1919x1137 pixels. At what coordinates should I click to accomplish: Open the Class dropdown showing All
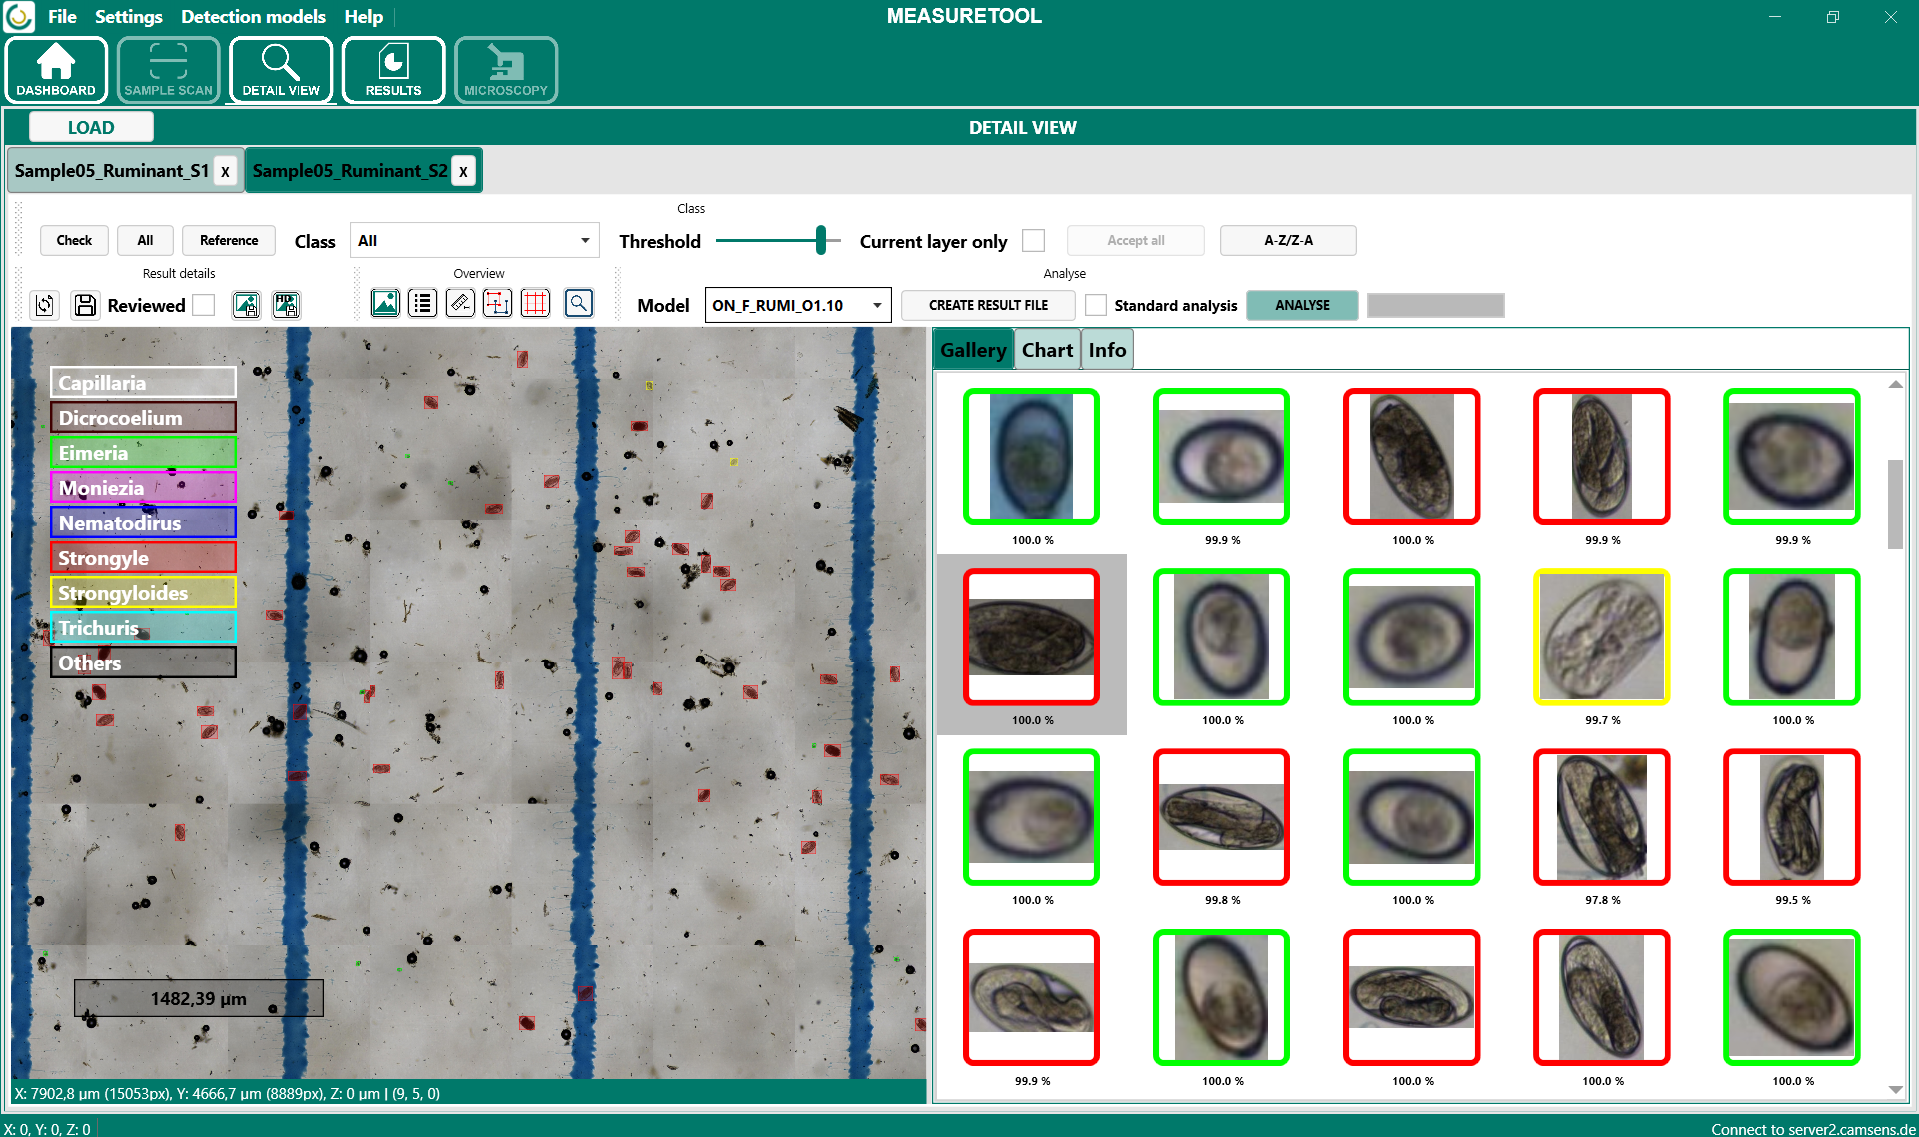point(474,241)
